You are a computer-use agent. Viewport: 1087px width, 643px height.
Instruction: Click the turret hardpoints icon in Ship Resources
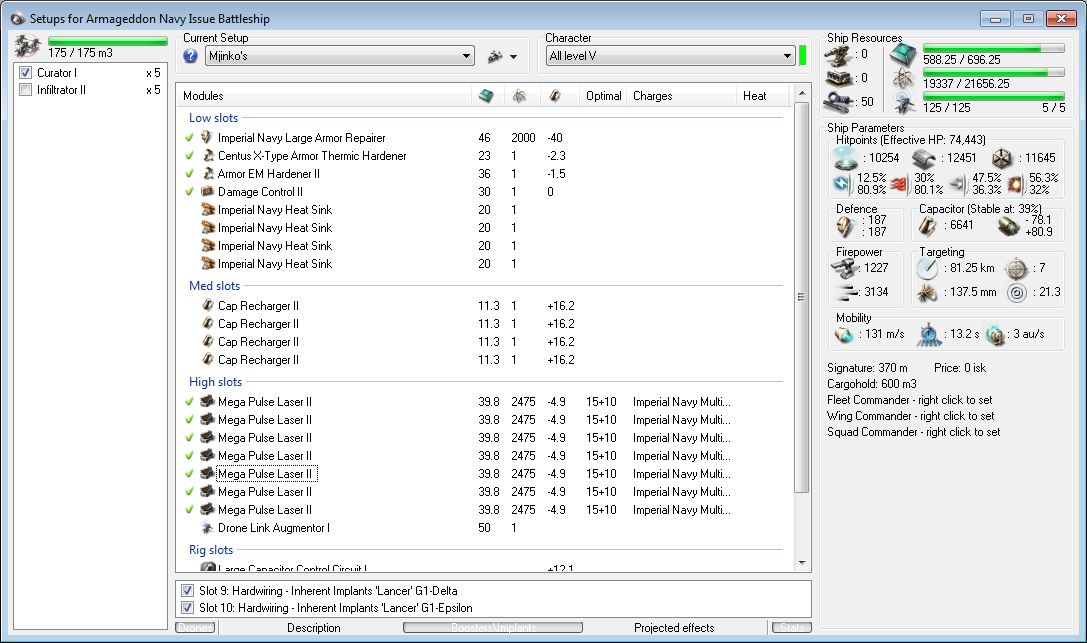coord(838,54)
